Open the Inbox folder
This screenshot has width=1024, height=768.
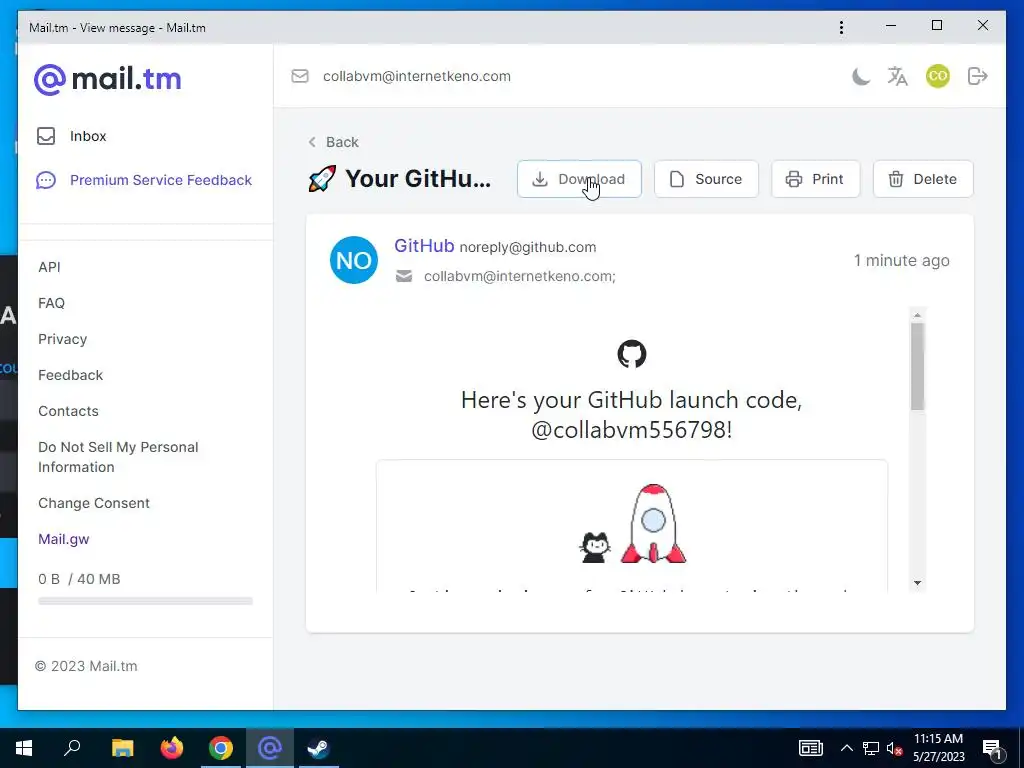click(72, 136)
